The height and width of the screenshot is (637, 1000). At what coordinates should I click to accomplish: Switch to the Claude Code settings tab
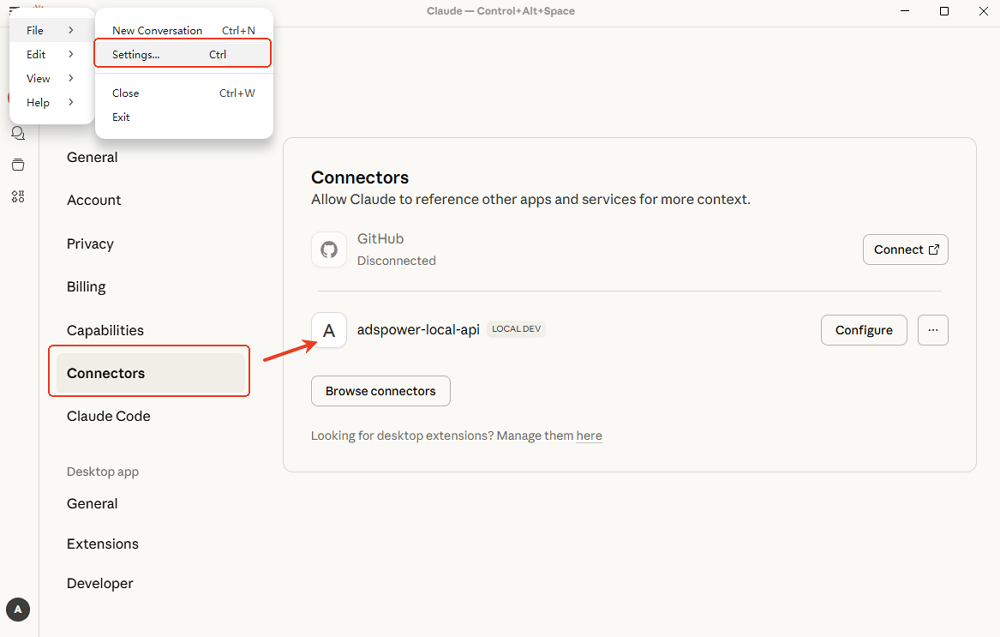[108, 416]
